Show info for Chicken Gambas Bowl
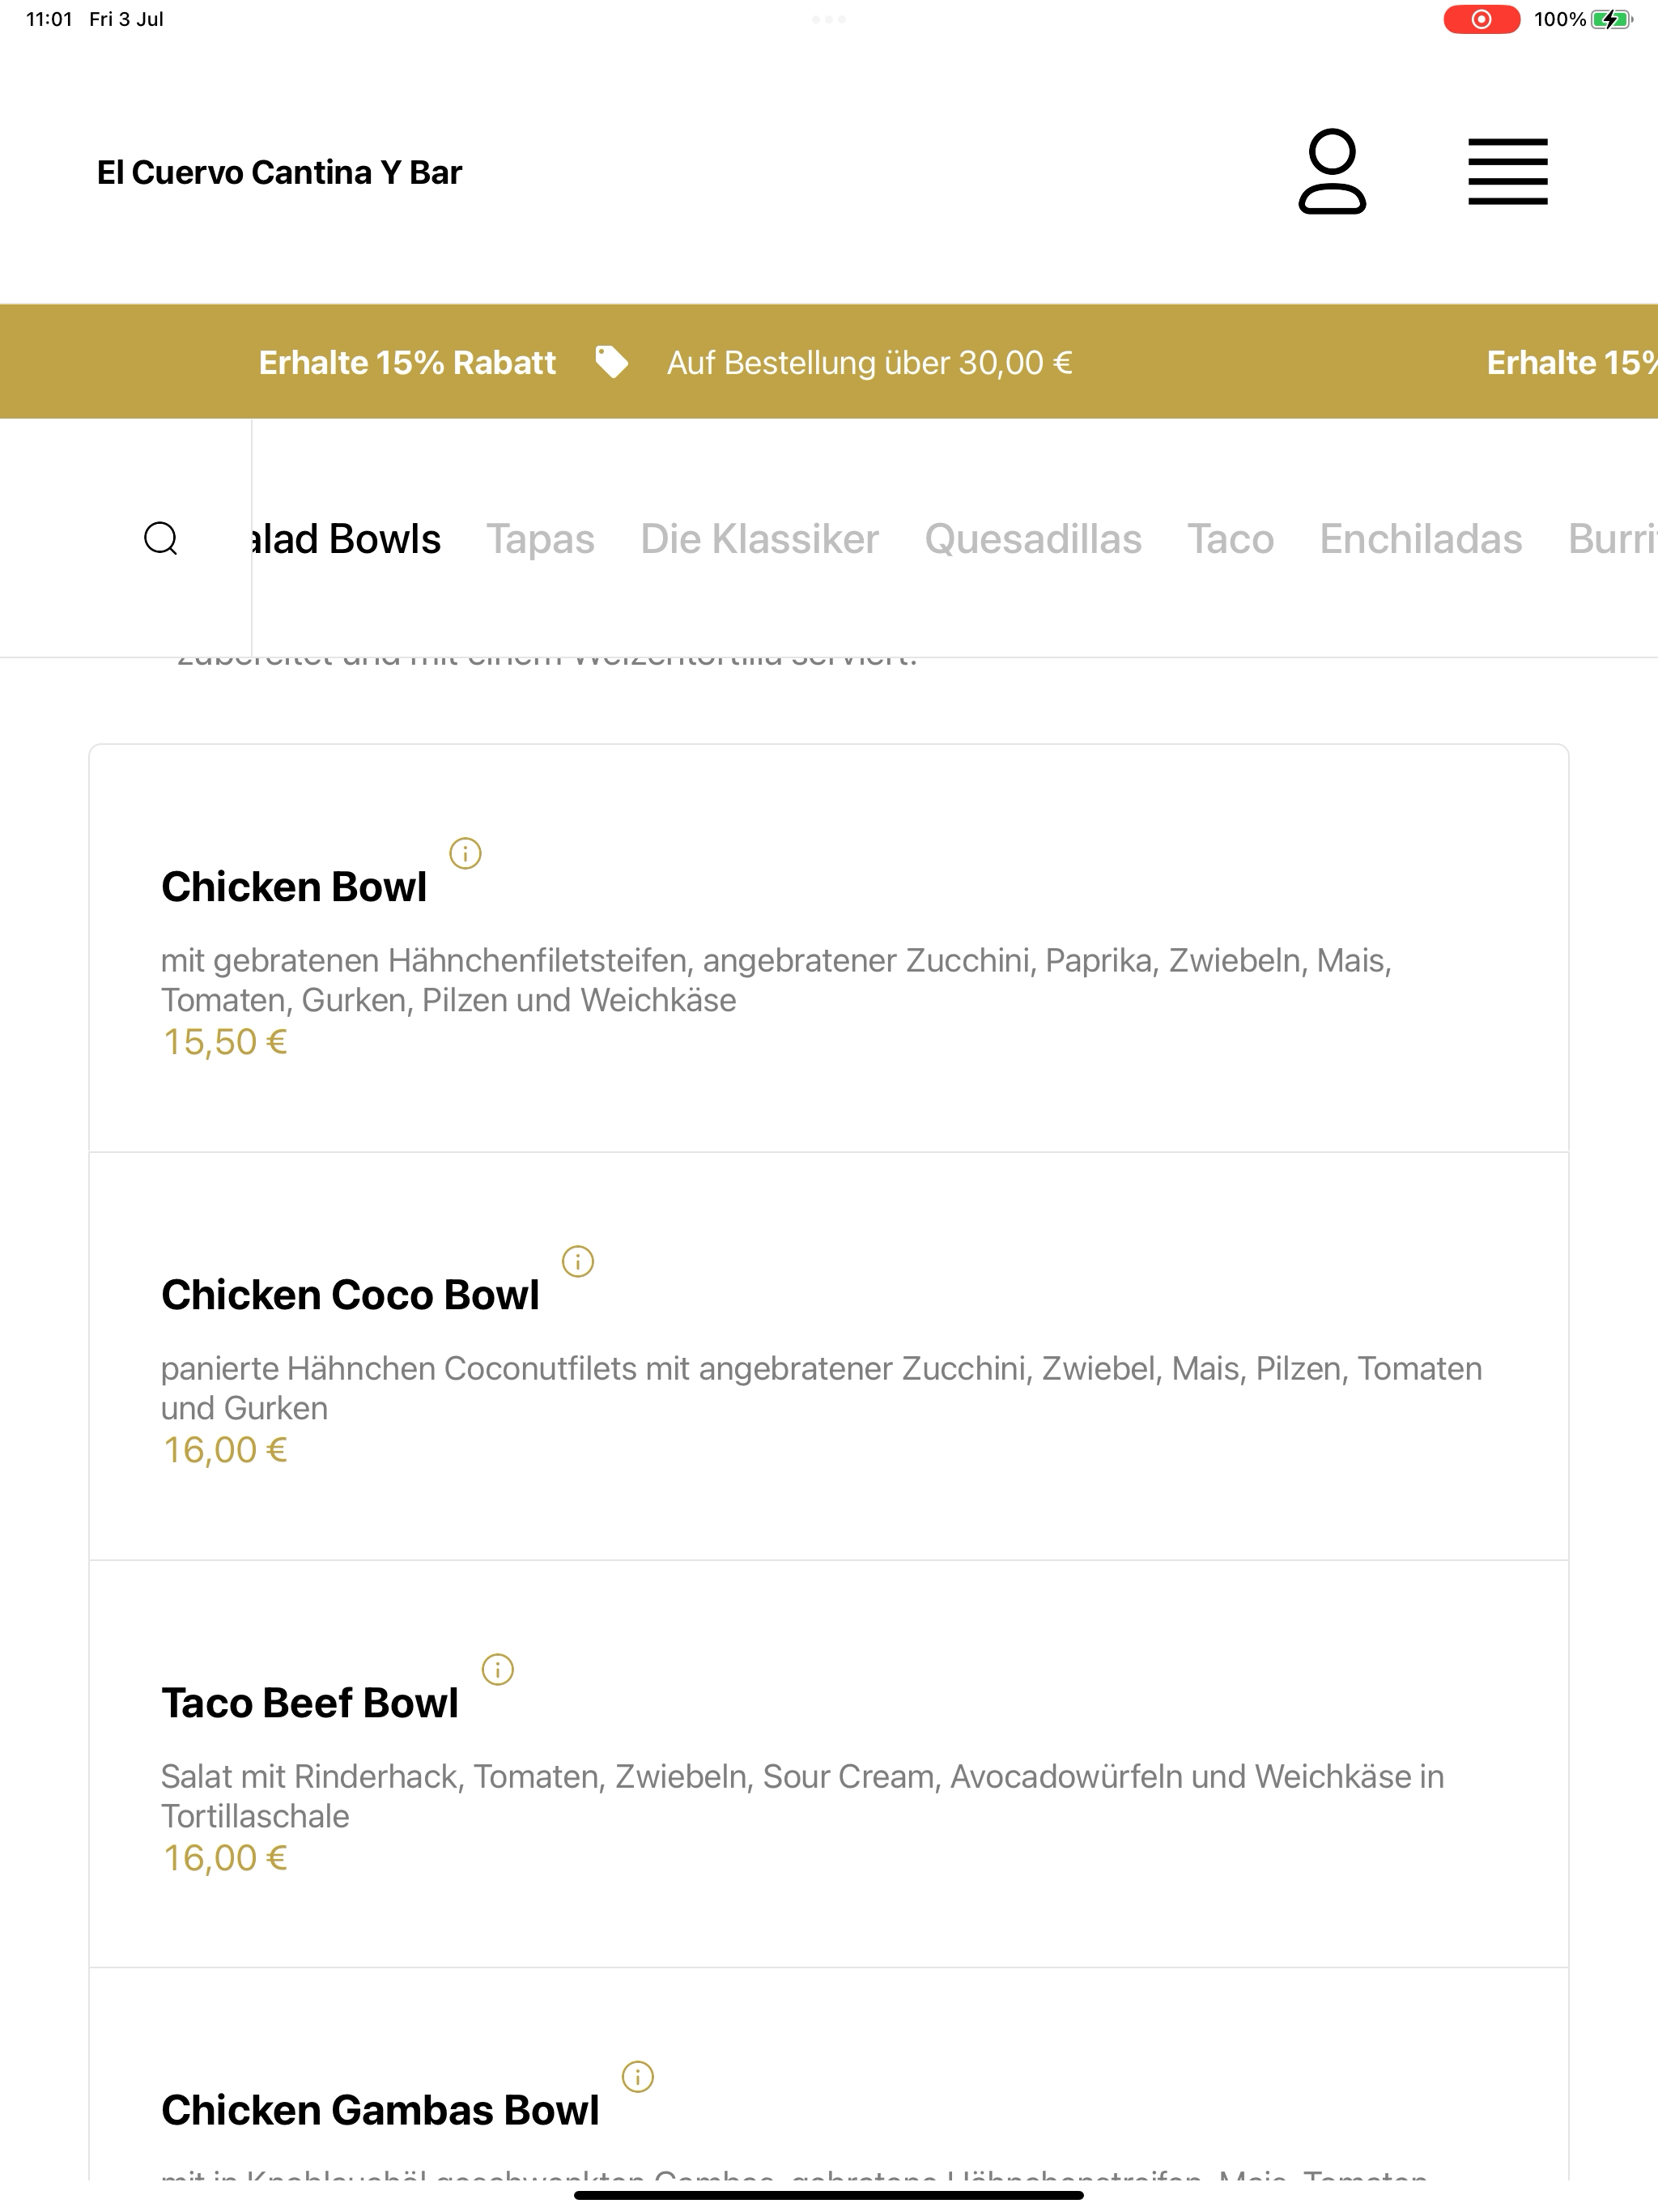1658x2212 pixels. [x=638, y=2077]
